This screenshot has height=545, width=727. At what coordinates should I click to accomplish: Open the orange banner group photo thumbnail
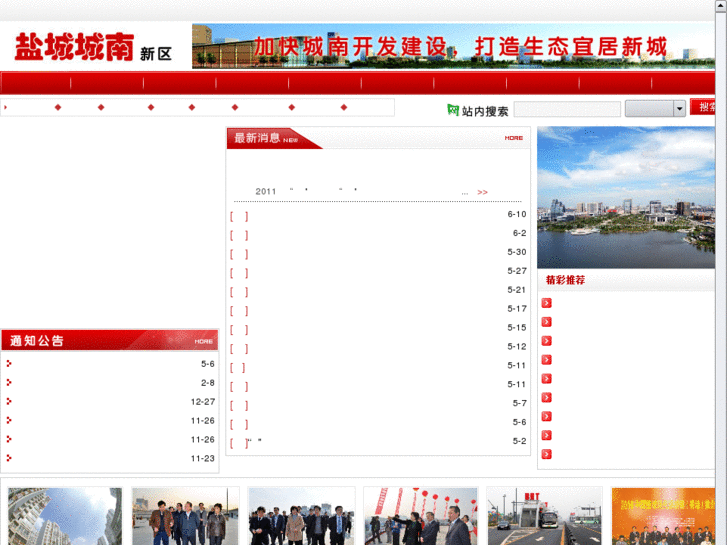[663, 516]
